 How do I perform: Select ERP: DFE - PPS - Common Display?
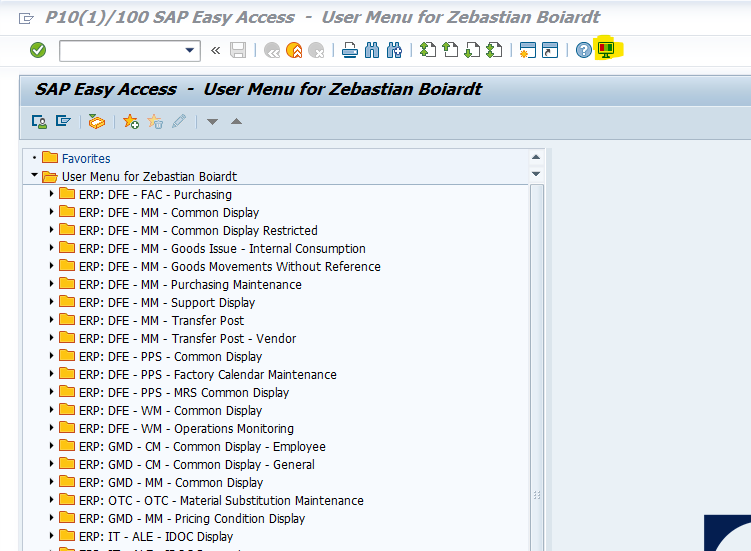click(x=171, y=357)
